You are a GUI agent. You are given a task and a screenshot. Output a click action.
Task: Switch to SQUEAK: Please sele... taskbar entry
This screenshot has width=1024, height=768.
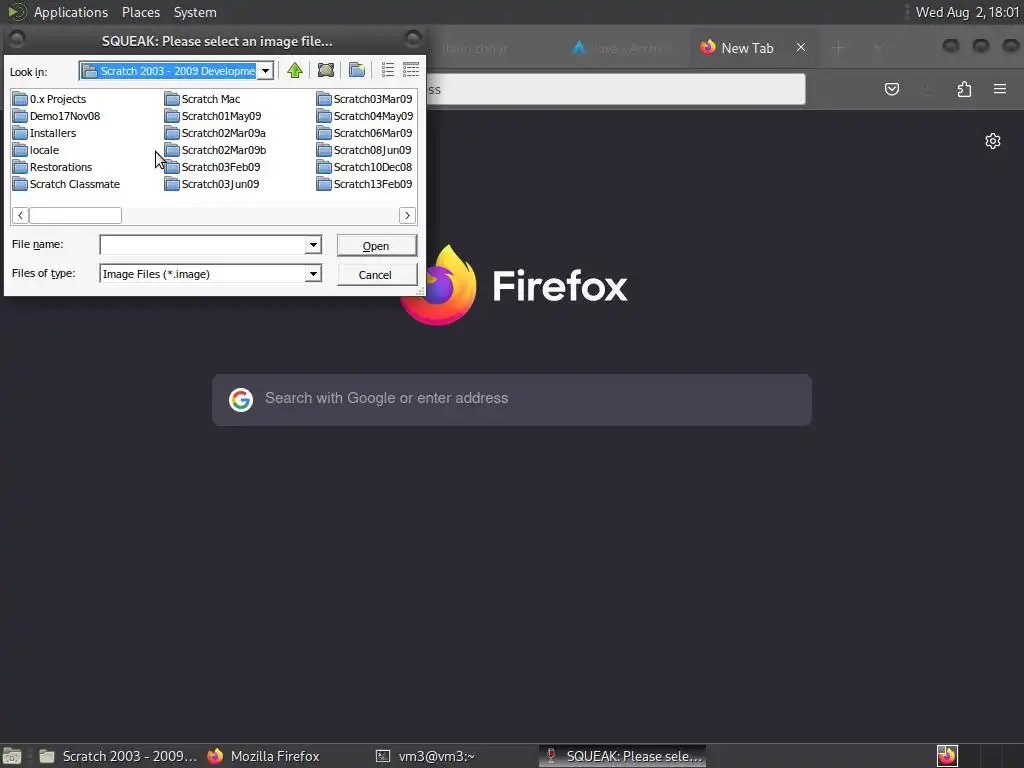click(x=622, y=756)
